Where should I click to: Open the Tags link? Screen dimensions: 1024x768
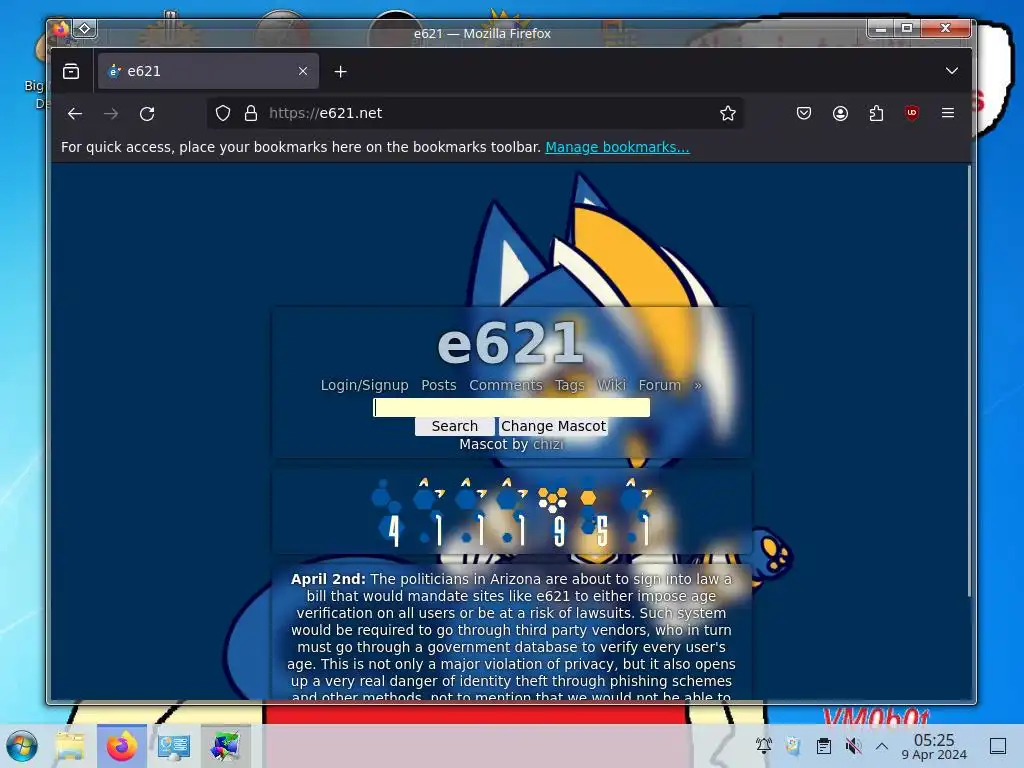570,385
